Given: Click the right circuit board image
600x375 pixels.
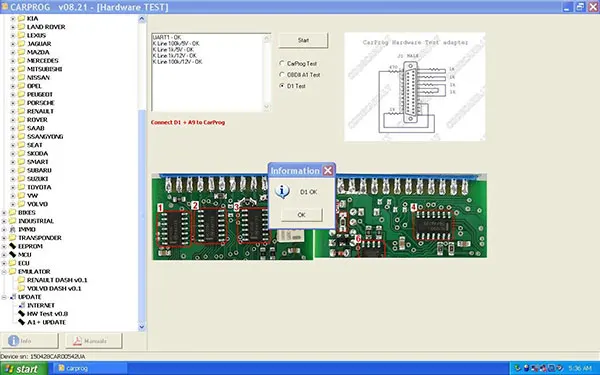Looking at the screenshot, I should point(401,216).
